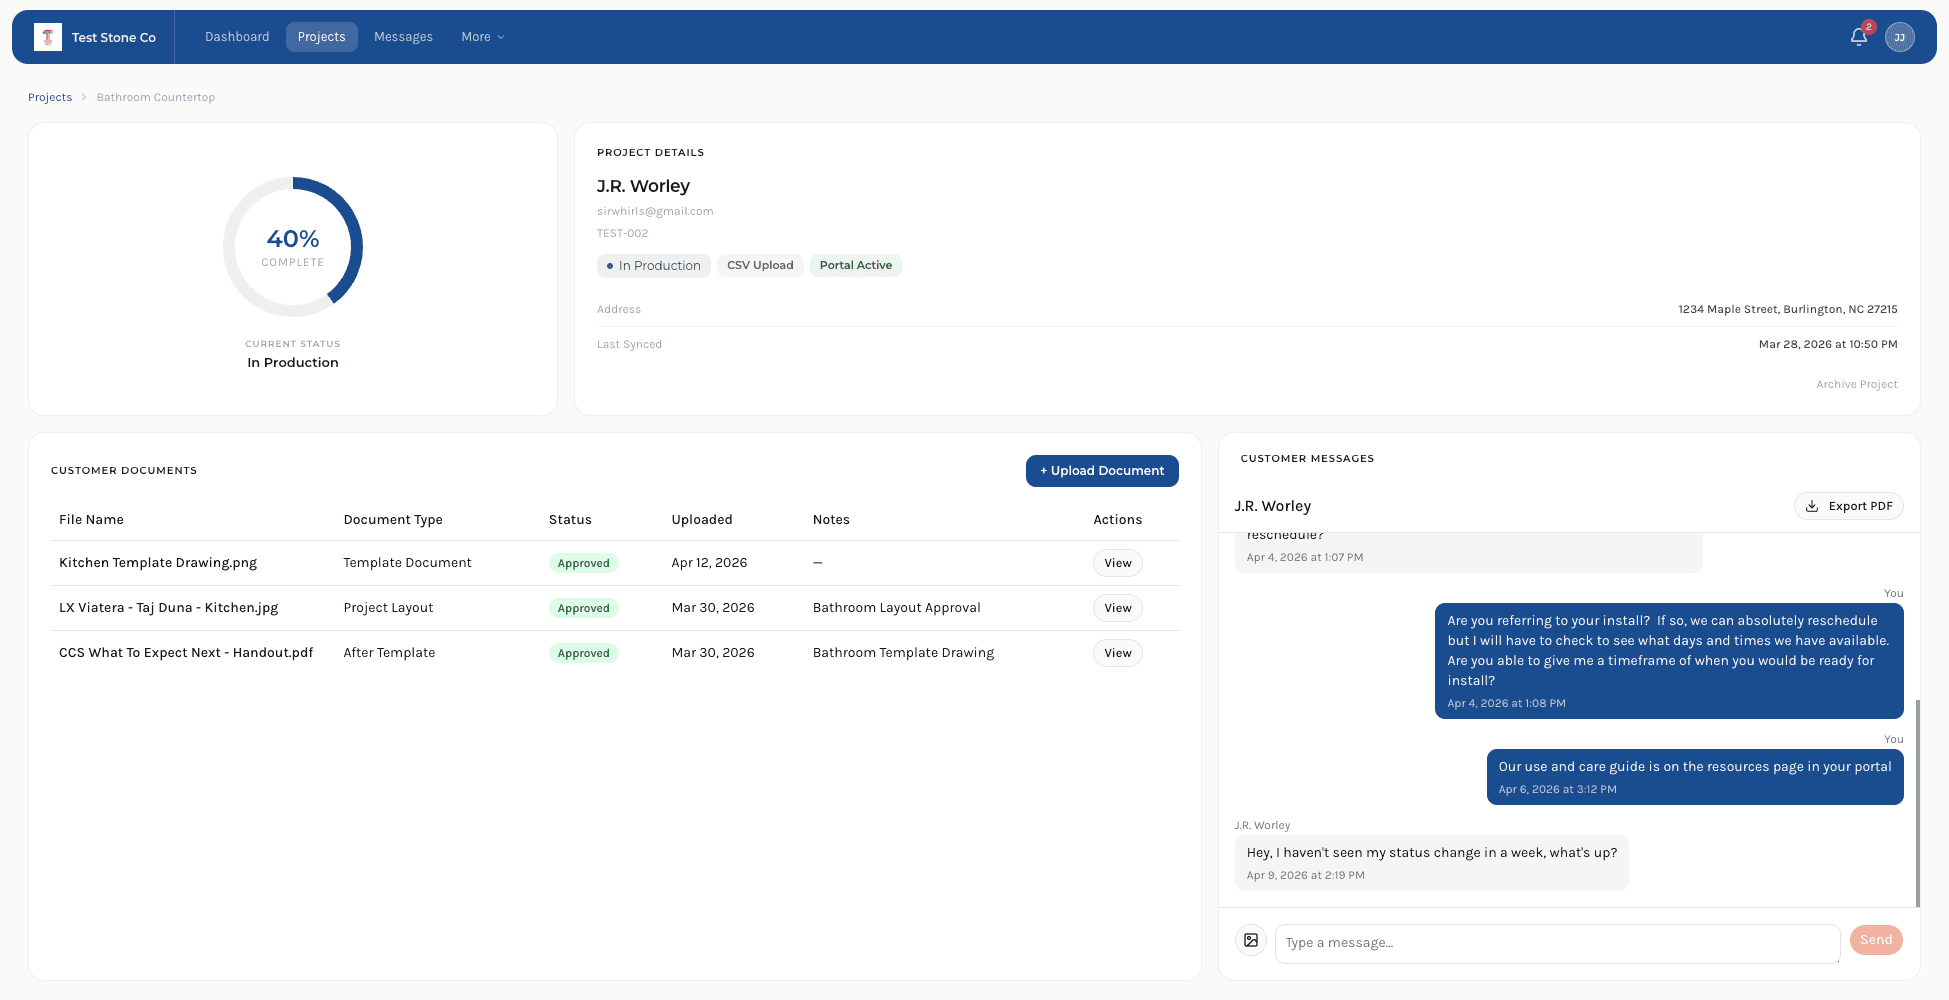This screenshot has height=1000, width=1949.
Task: Click the customer messages scrollbar
Action: pos(1917,800)
